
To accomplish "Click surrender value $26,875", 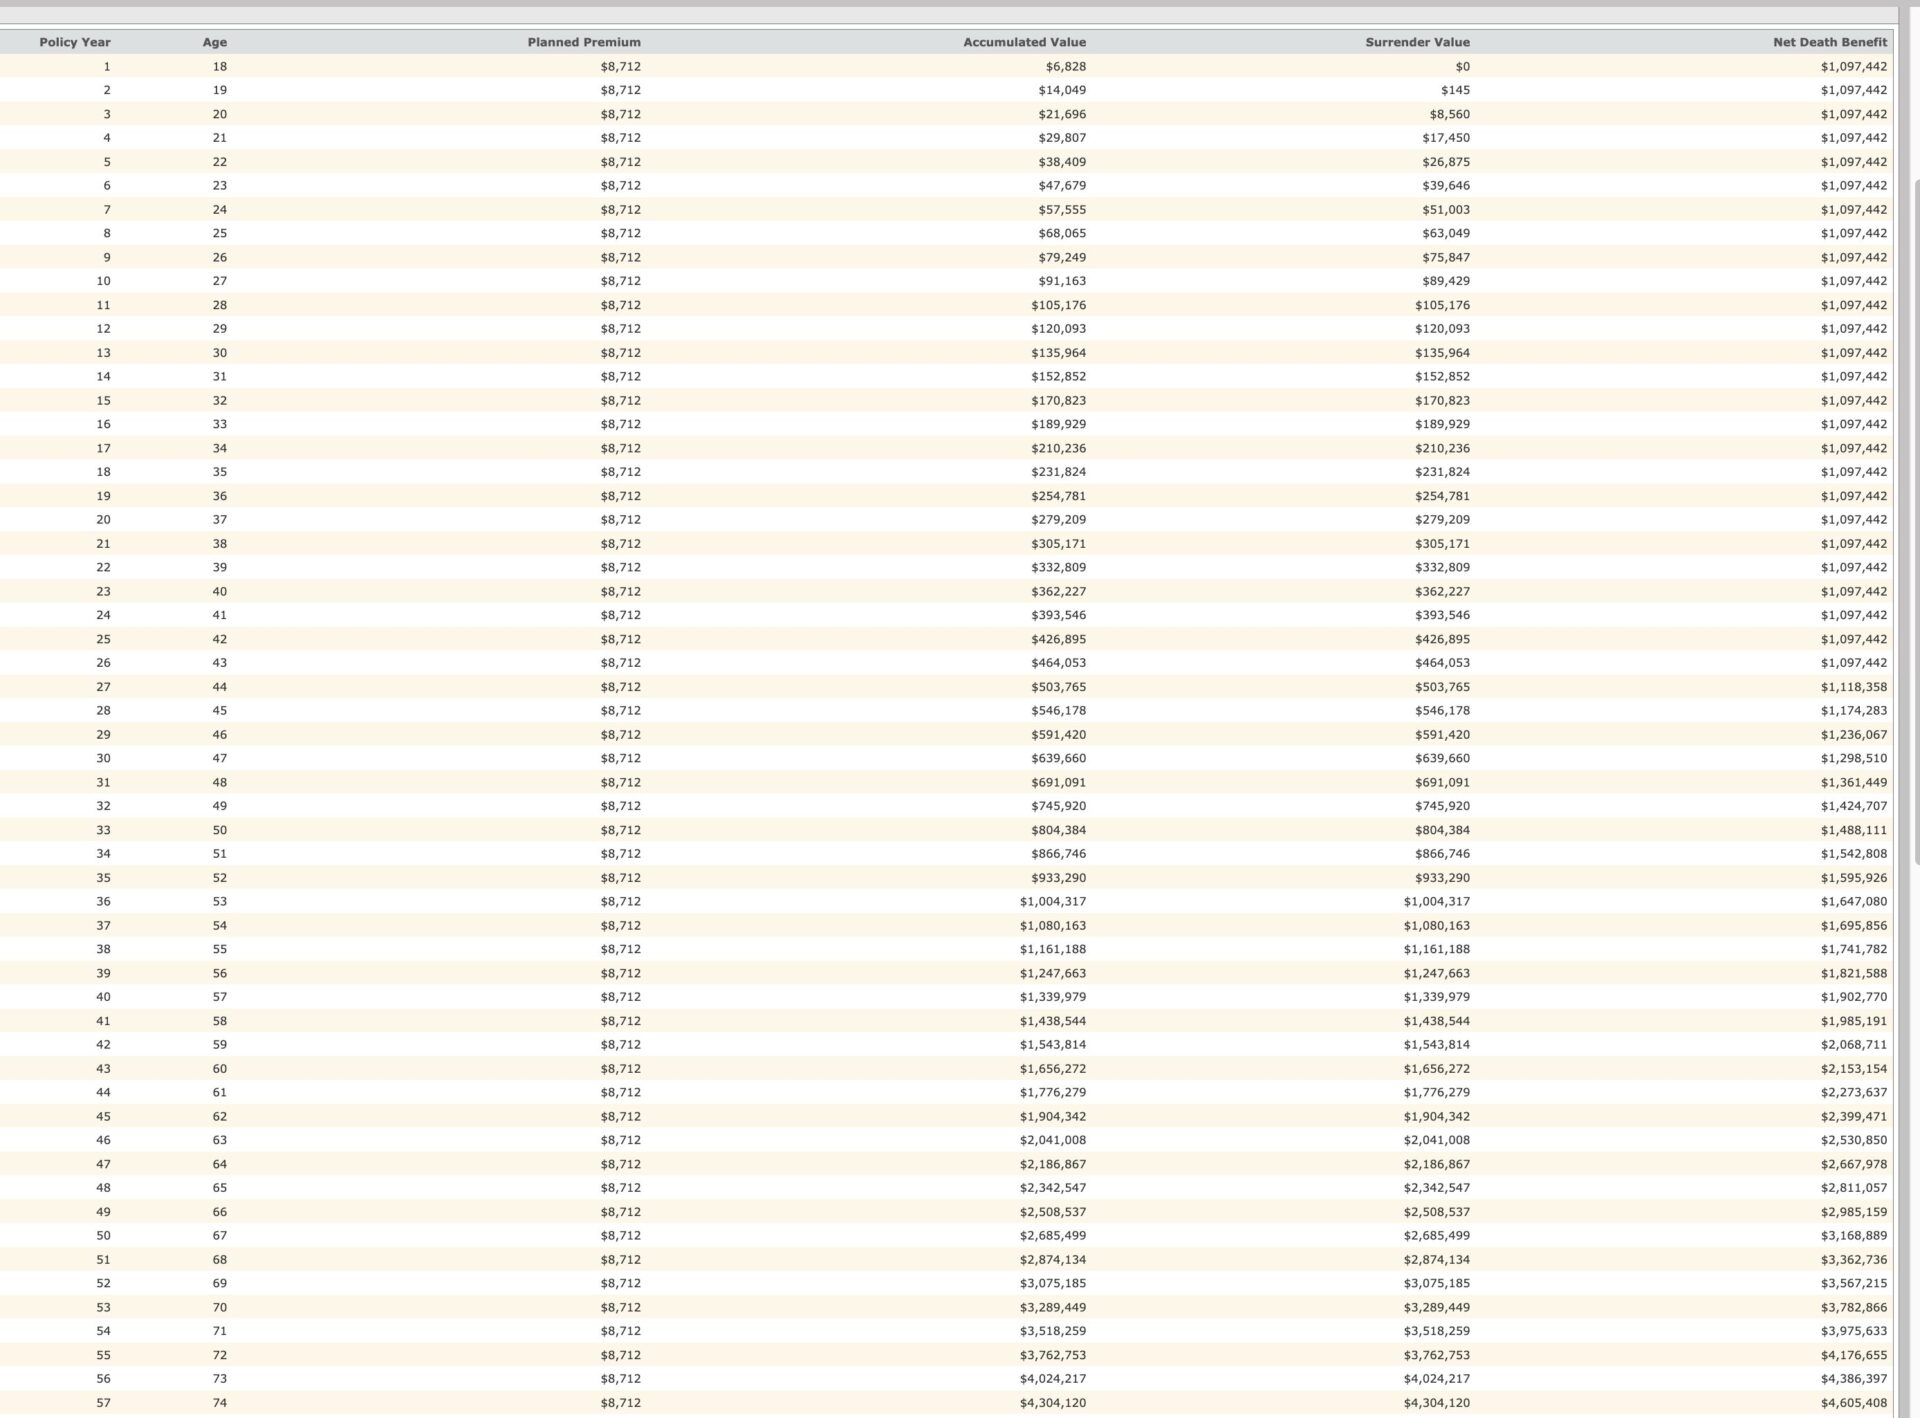I will (1446, 162).
